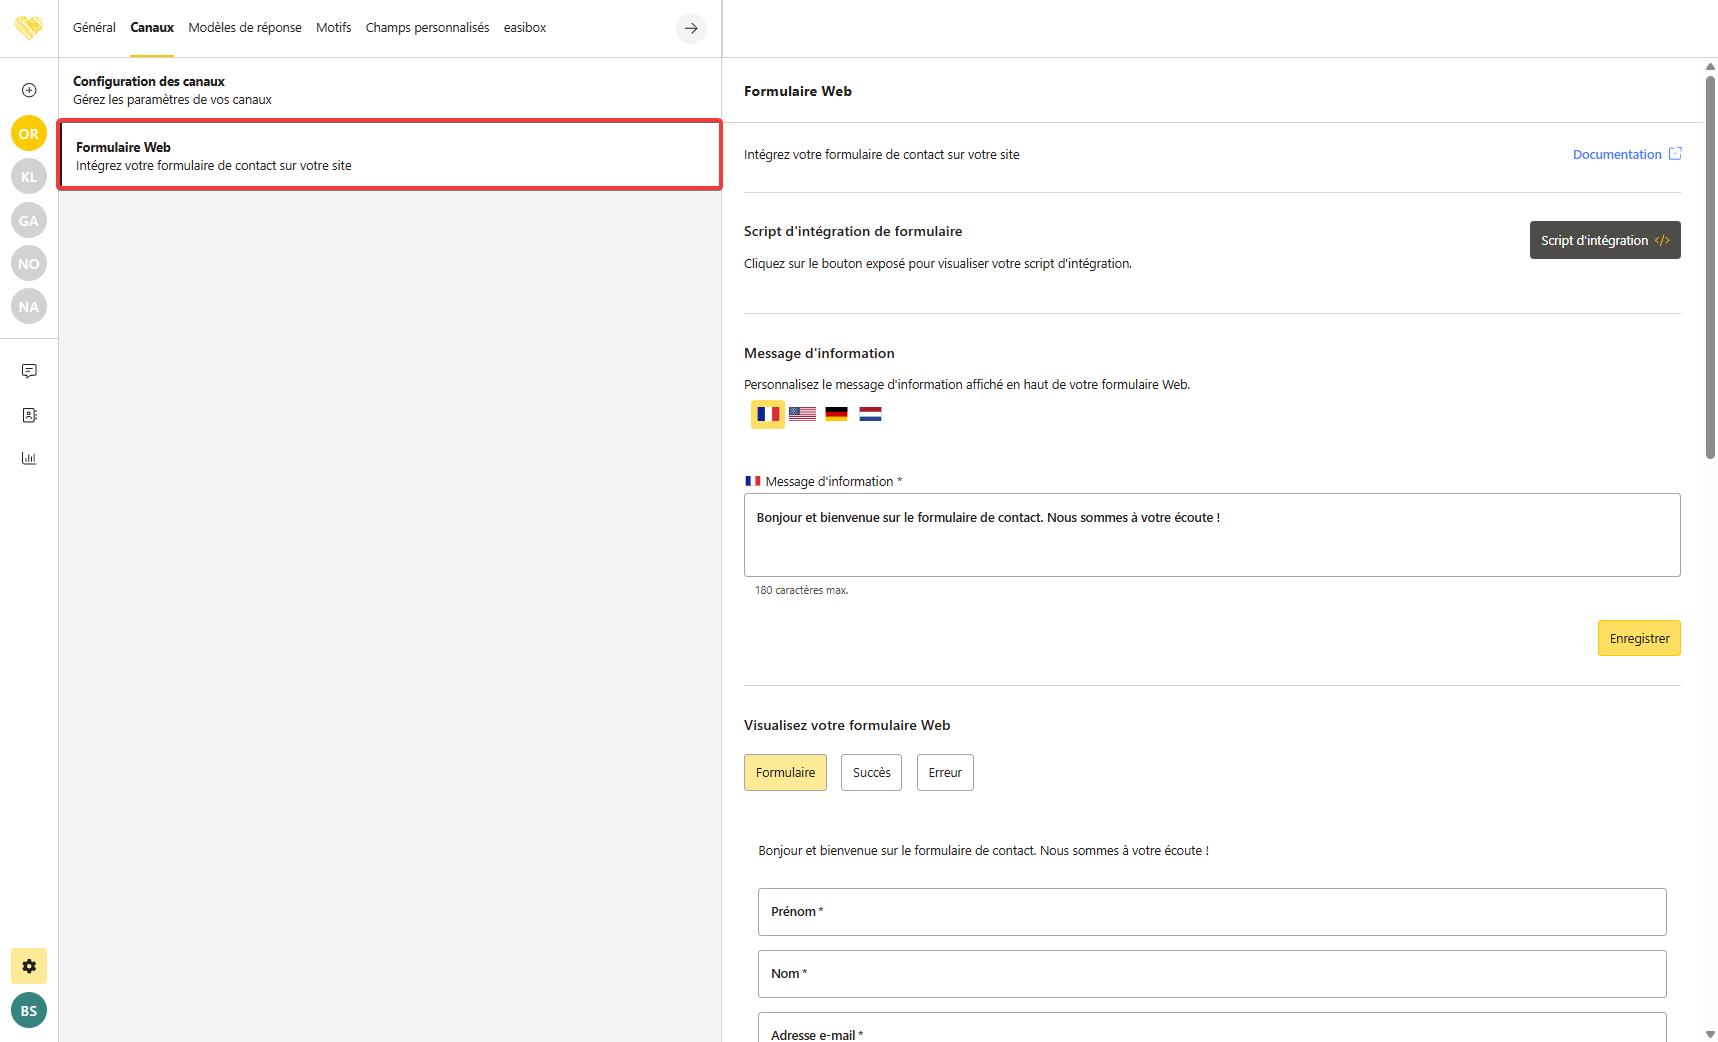Screen dimensions: 1718x1042
Task: Open the conversations chat icon
Action: pos(29,371)
